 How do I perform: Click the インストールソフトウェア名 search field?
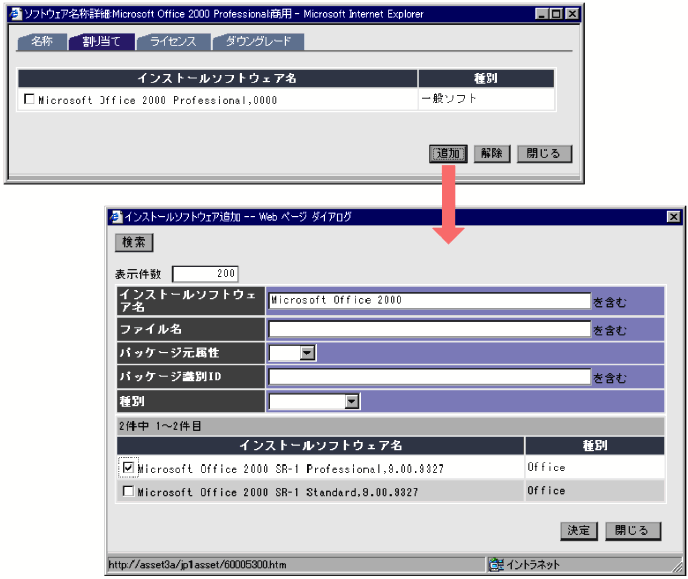tap(430, 300)
